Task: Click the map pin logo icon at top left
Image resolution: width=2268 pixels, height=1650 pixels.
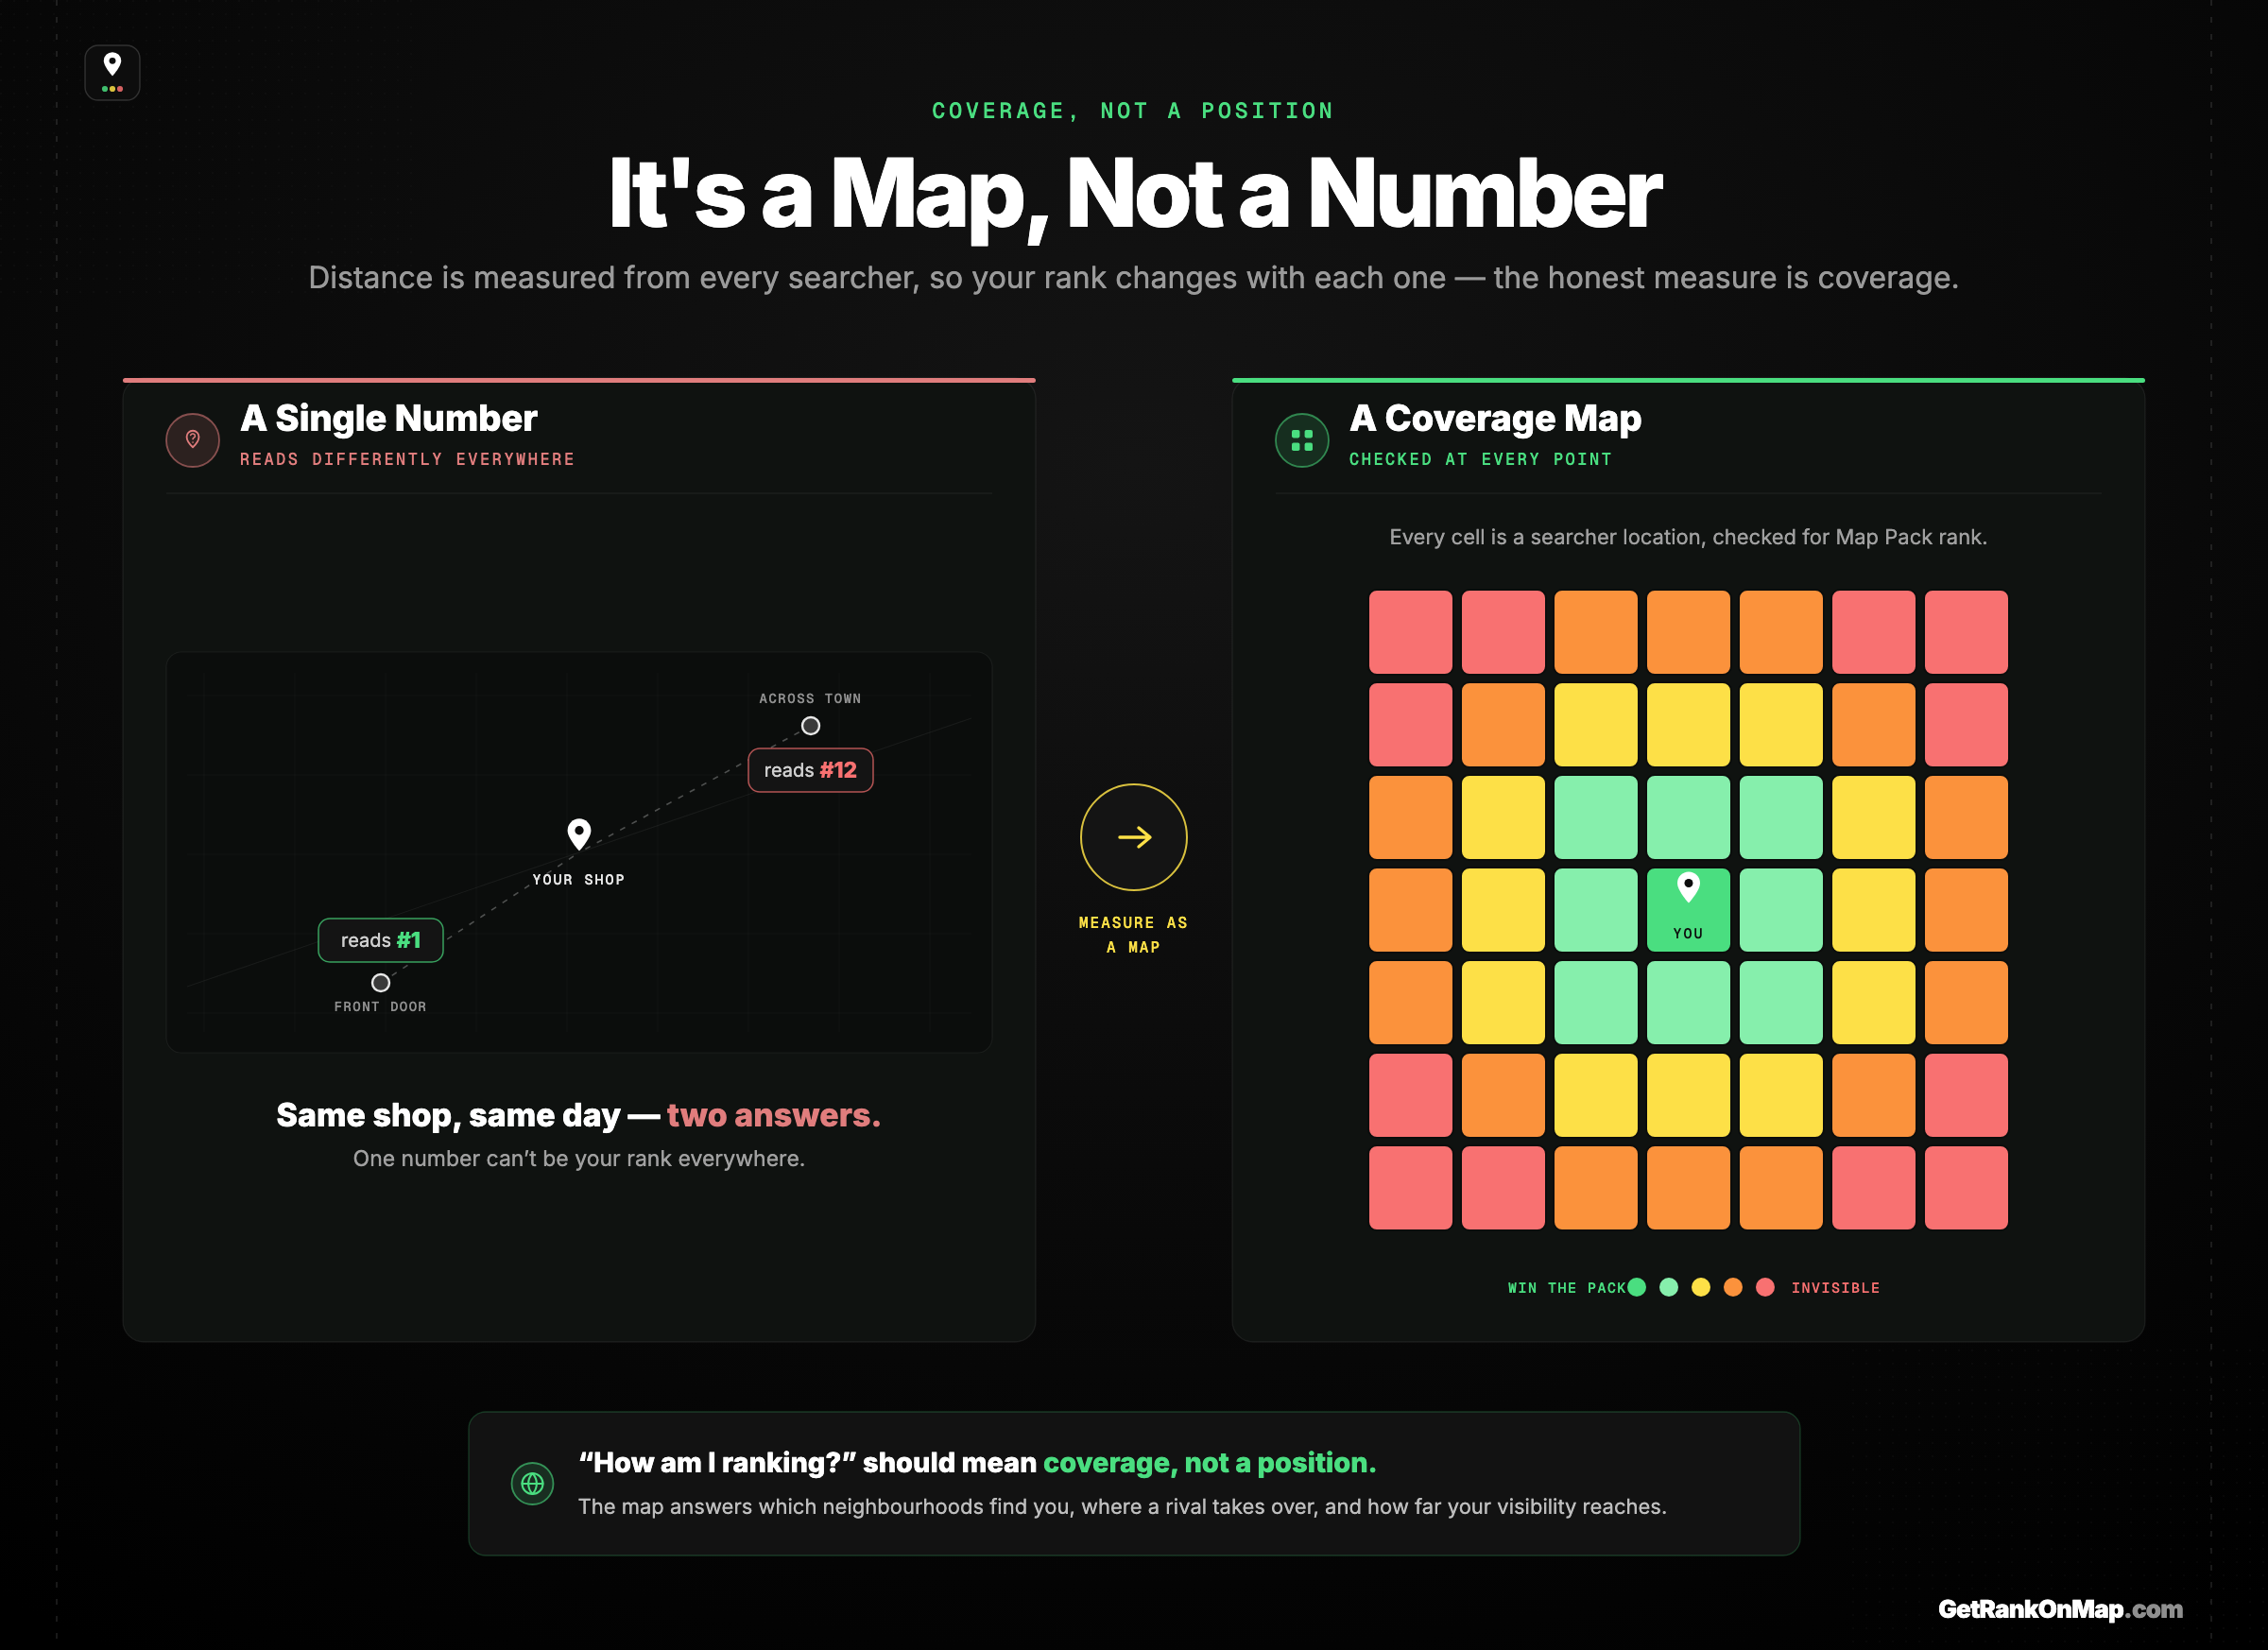Action: point(112,72)
